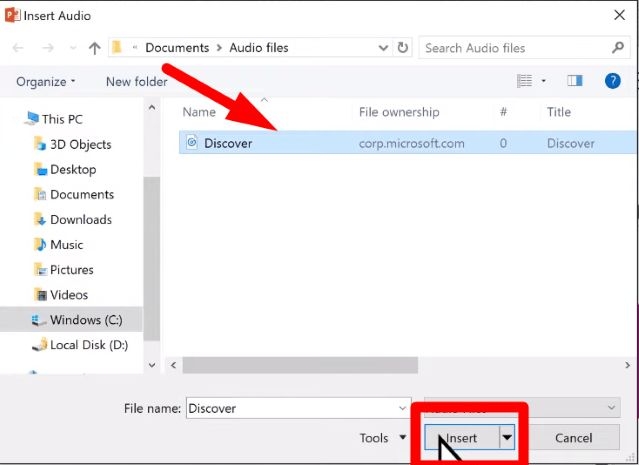Open Downloads in the navigation pane

coord(81,220)
